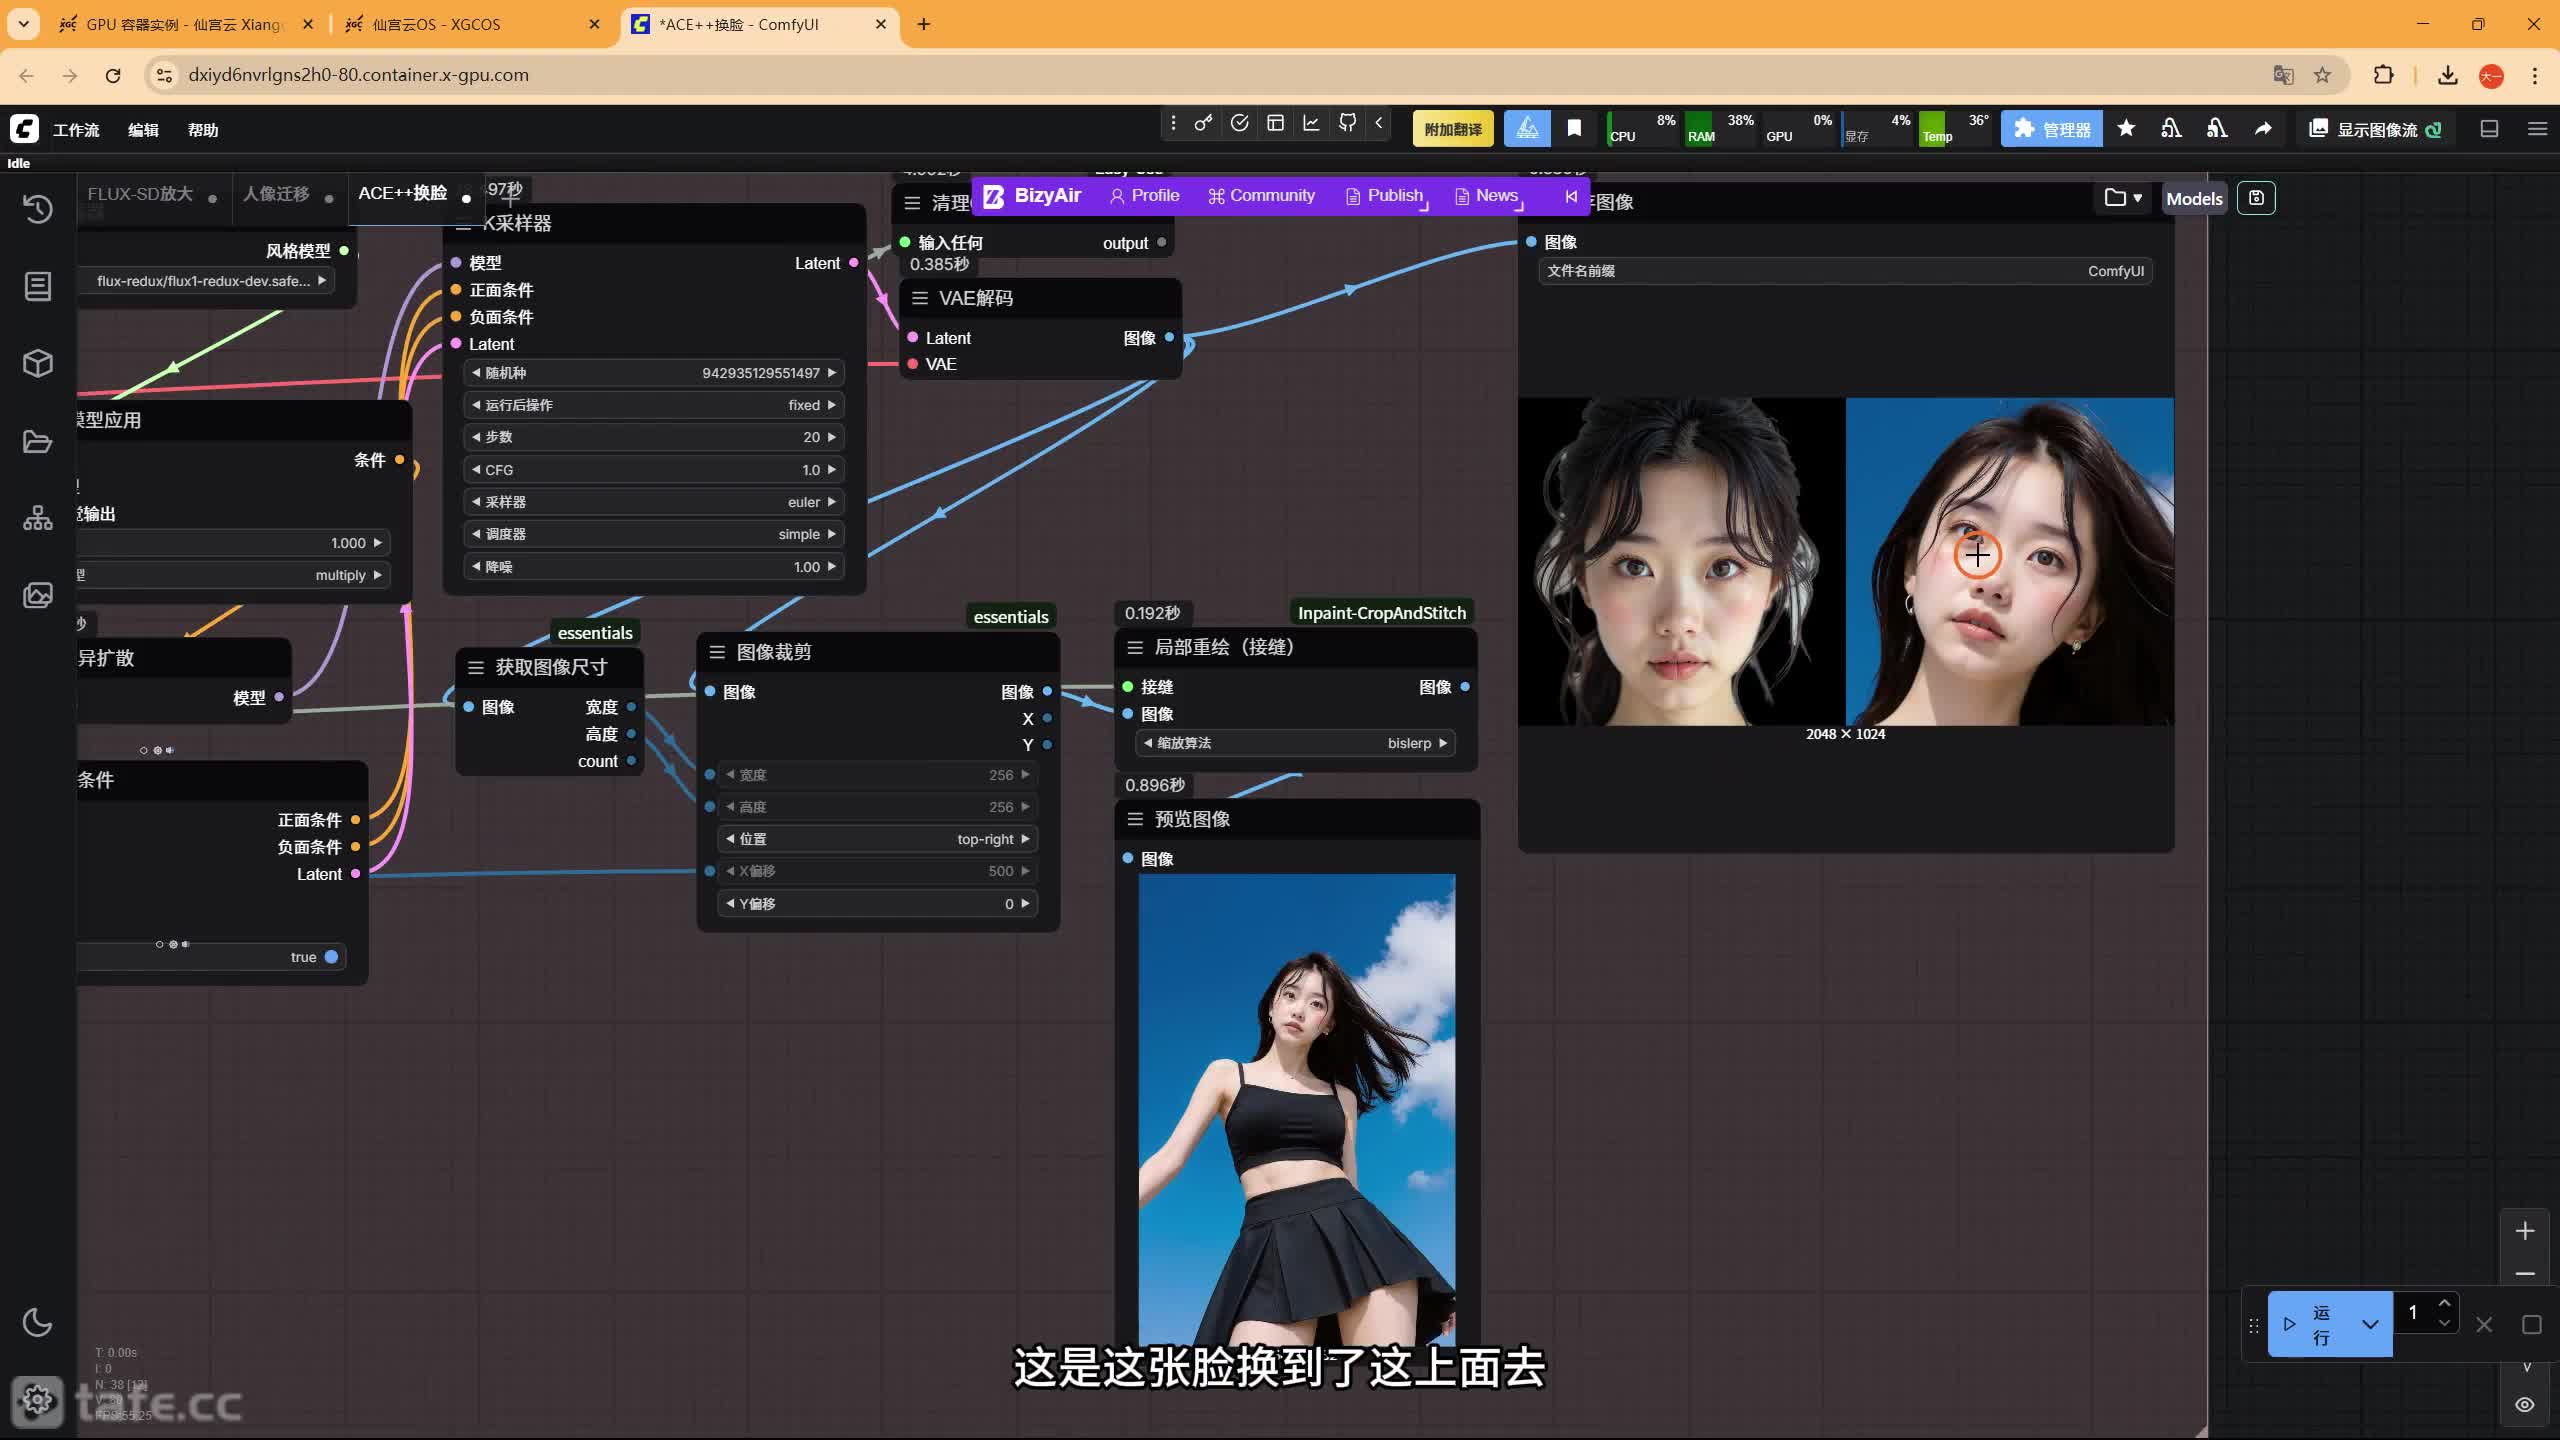The height and width of the screenshot is (1440, 2560).
Task: Cancel current run with X icon
Action: (x=2484, y=1325)
